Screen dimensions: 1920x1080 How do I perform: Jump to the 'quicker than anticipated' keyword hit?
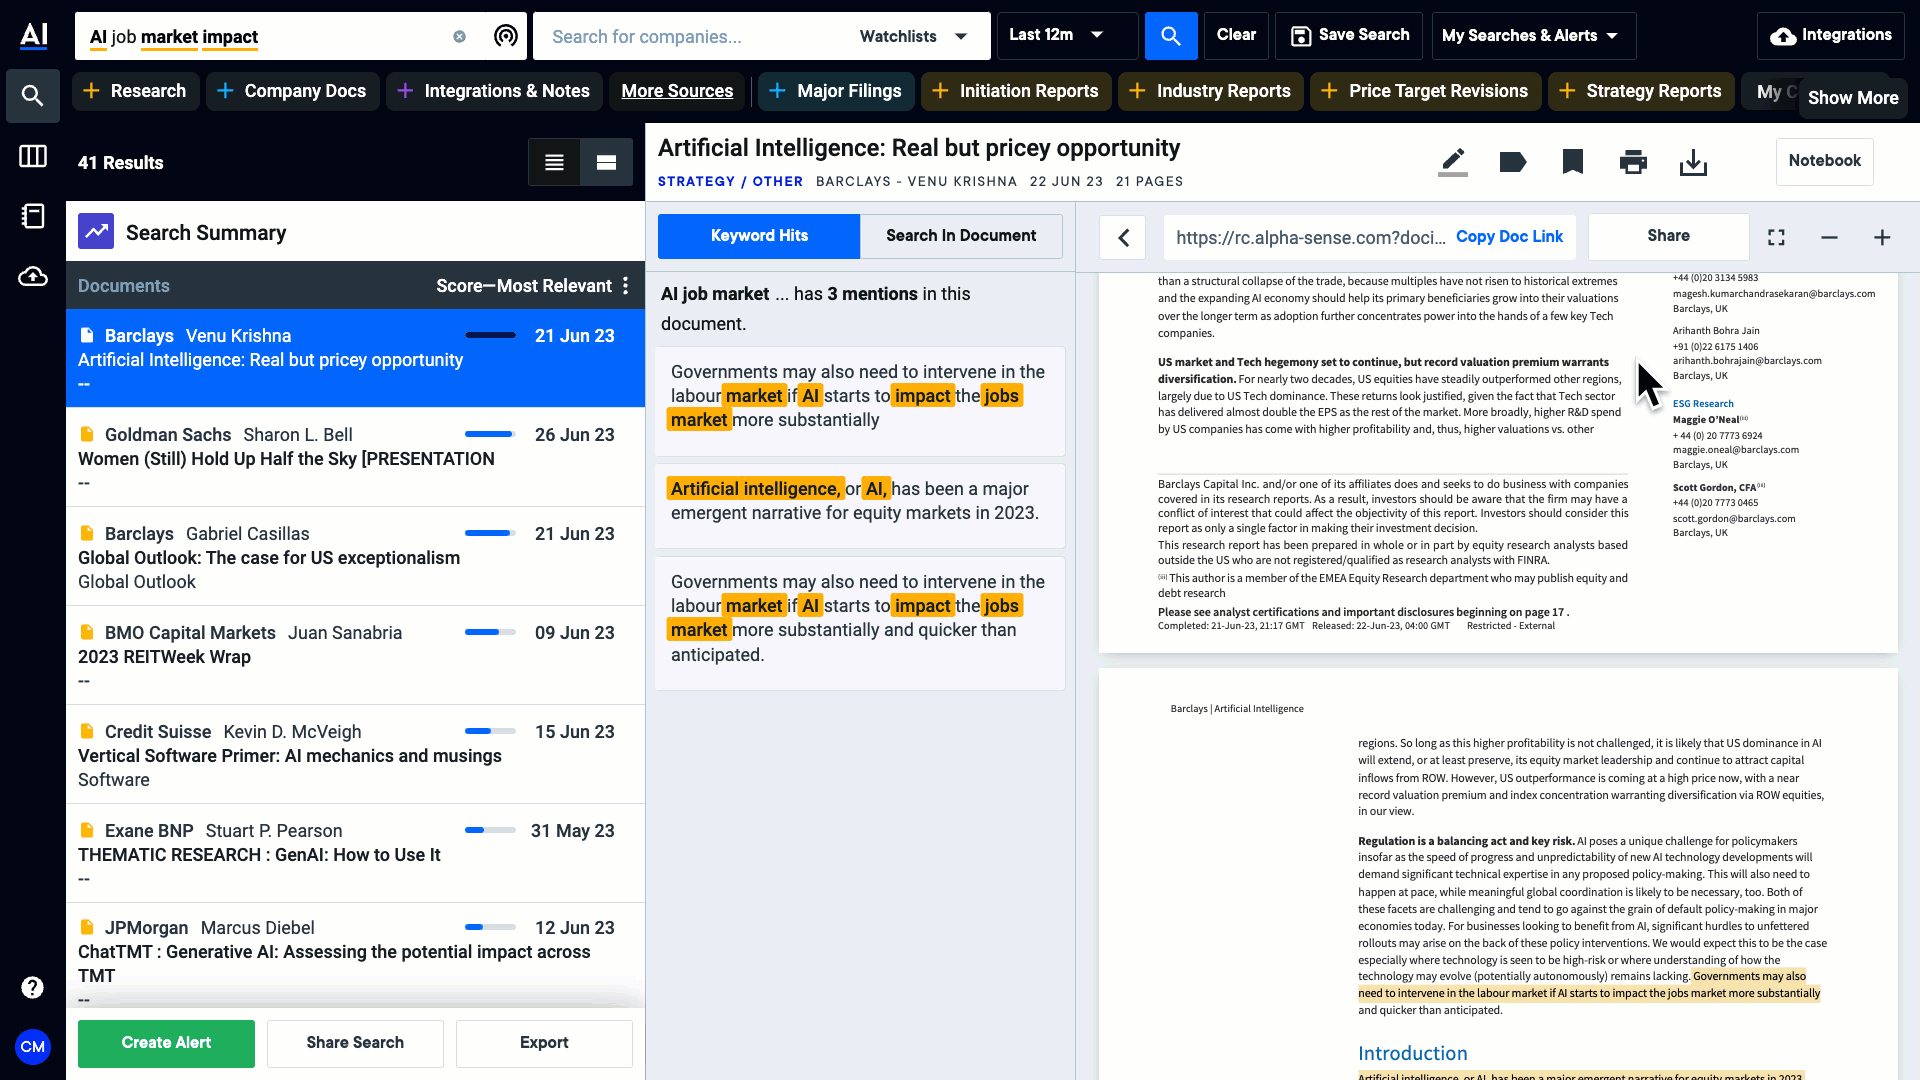[860, 623]
